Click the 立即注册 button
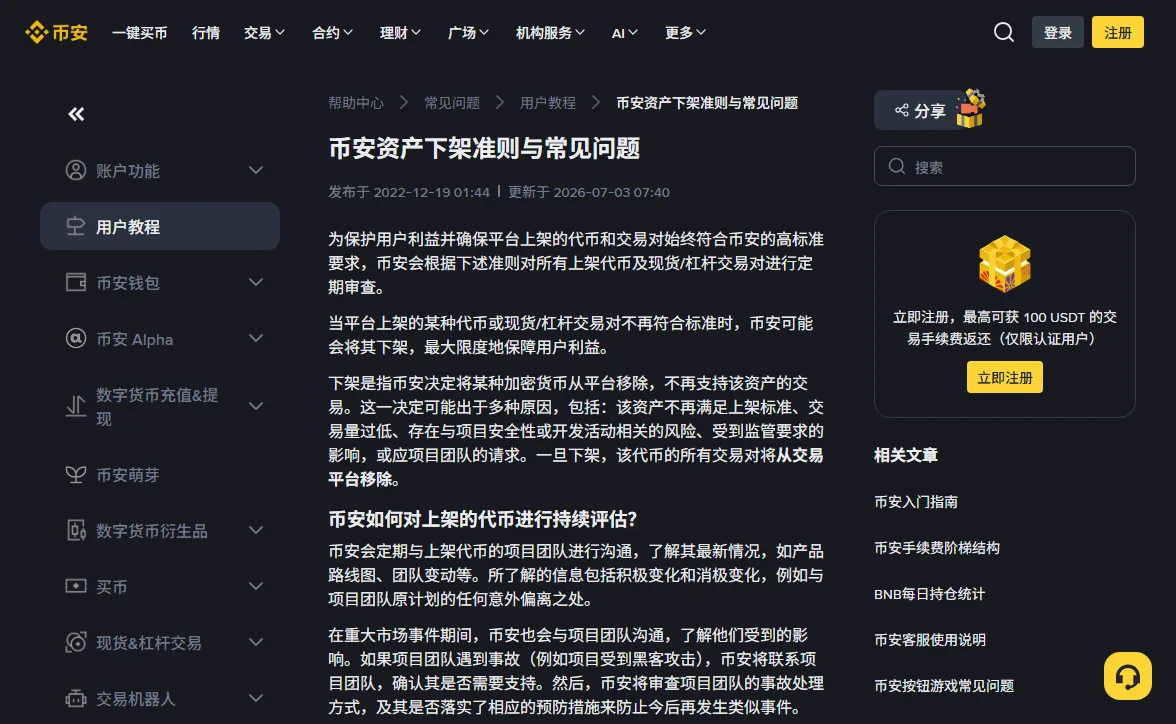The width and height of the screenshot is (1176, 724). 1005,377
